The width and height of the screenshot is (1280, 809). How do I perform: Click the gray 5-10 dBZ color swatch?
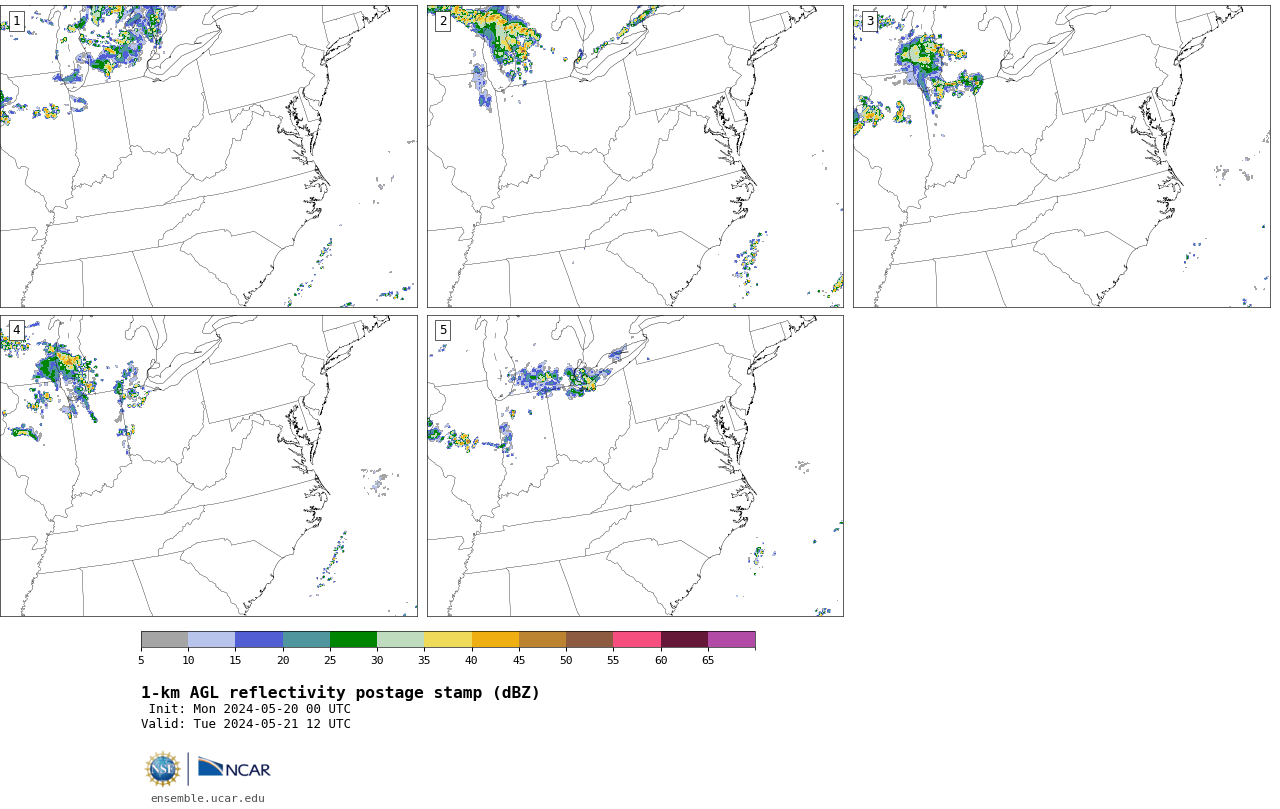(164, 640)
